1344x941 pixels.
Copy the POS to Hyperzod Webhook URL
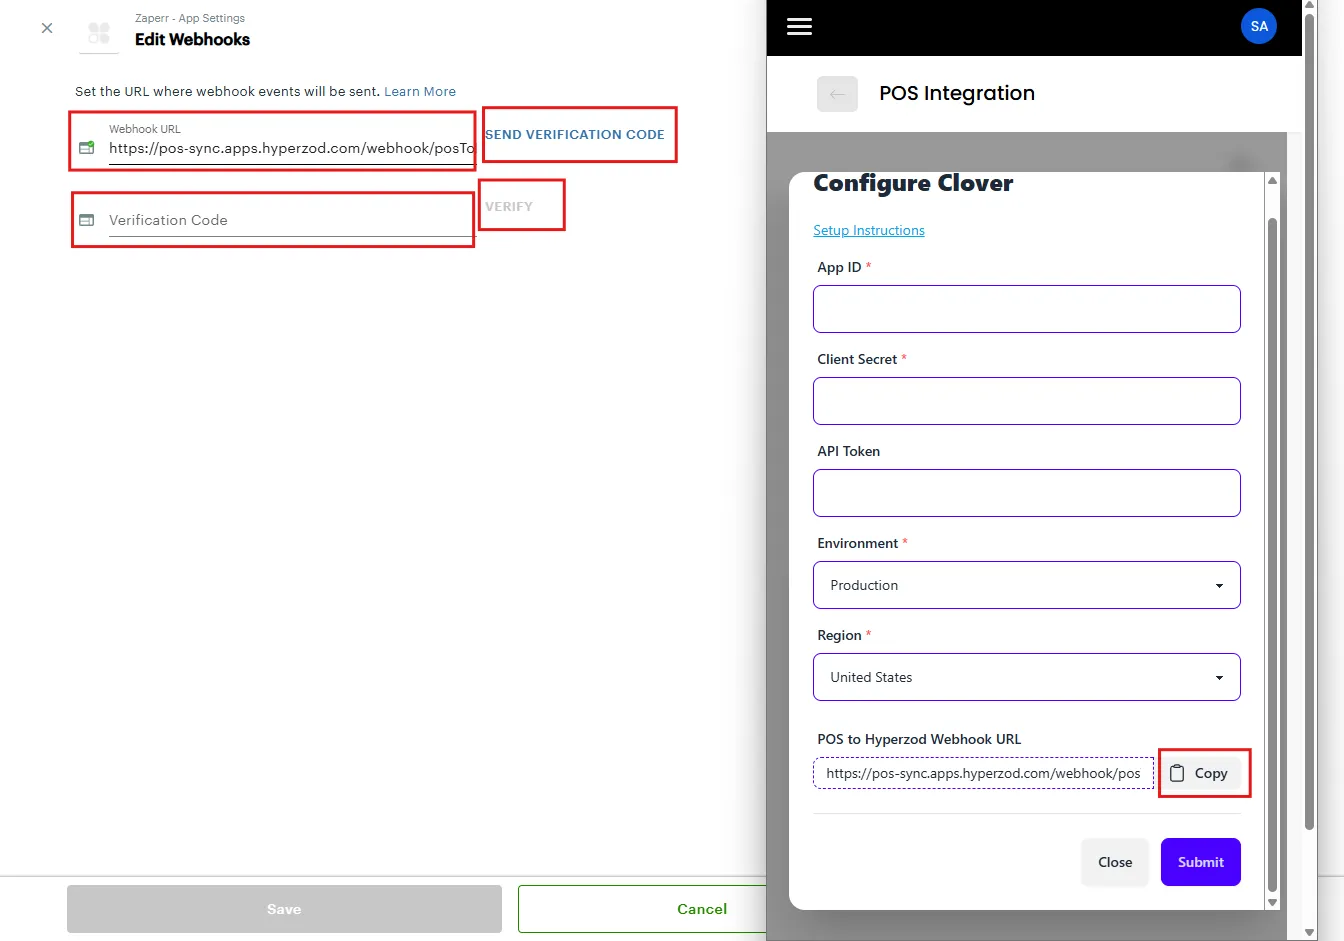point(1201,773)
